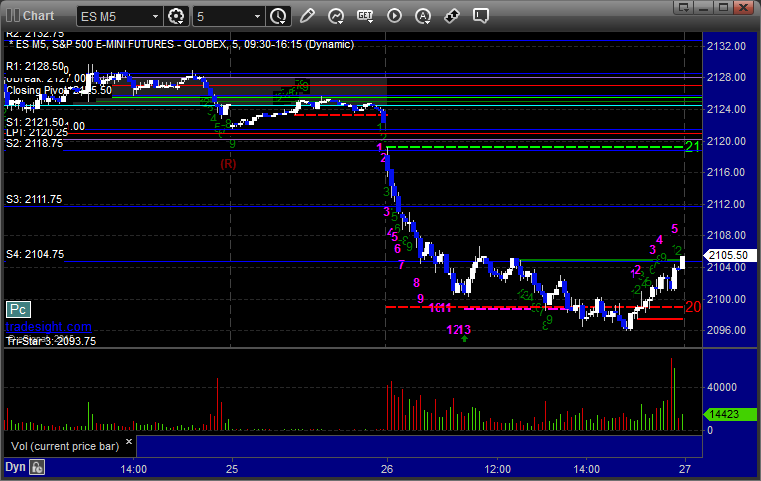Click the R1: 2128.50 pivot label
This screenshot has width=761, height=481.
click(x=35, y=66)
